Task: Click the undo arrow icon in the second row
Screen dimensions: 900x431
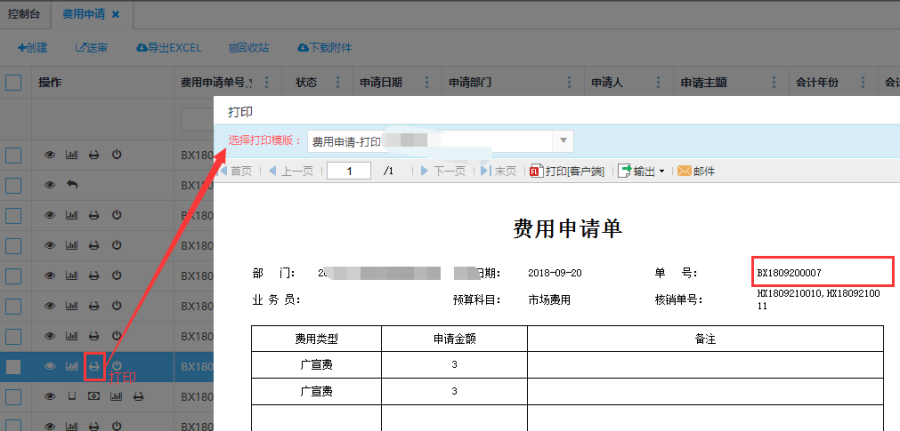Action: pyautogui.click(x=72, y=185)
